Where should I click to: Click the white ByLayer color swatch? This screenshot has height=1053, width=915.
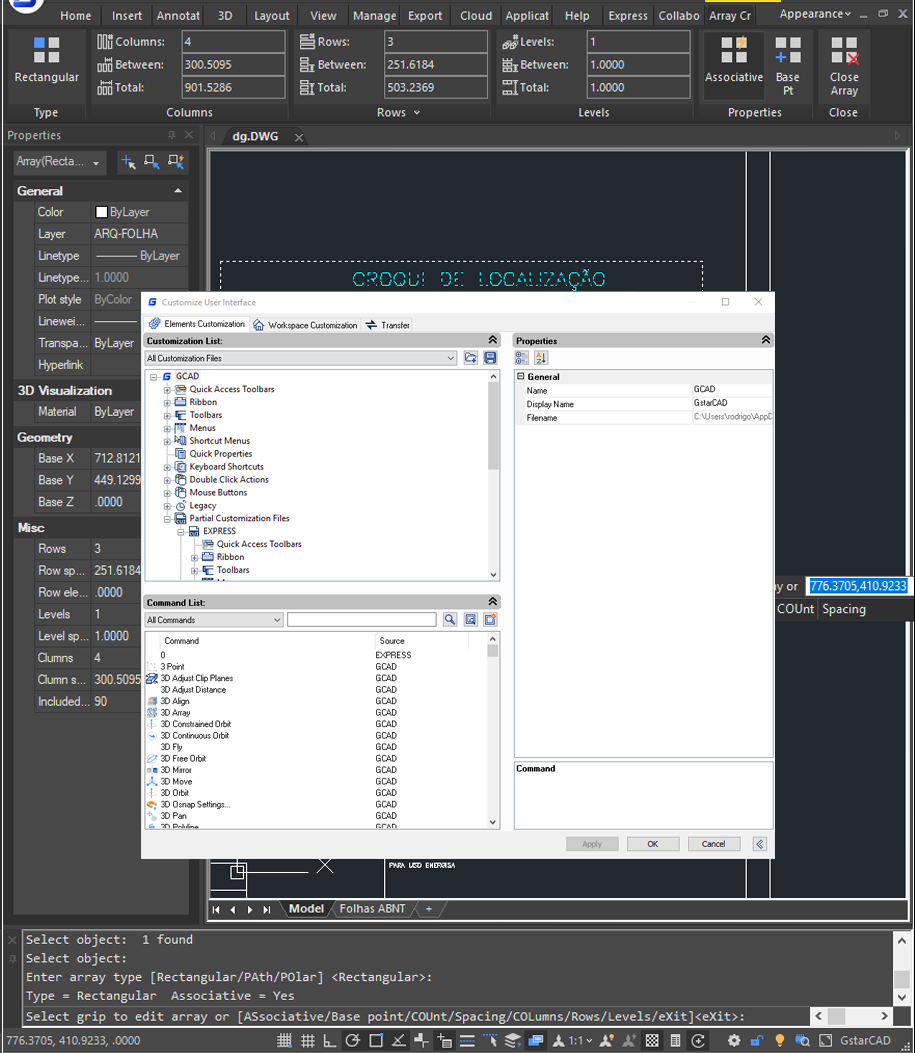pyautogui.click(x=101, y=212)
